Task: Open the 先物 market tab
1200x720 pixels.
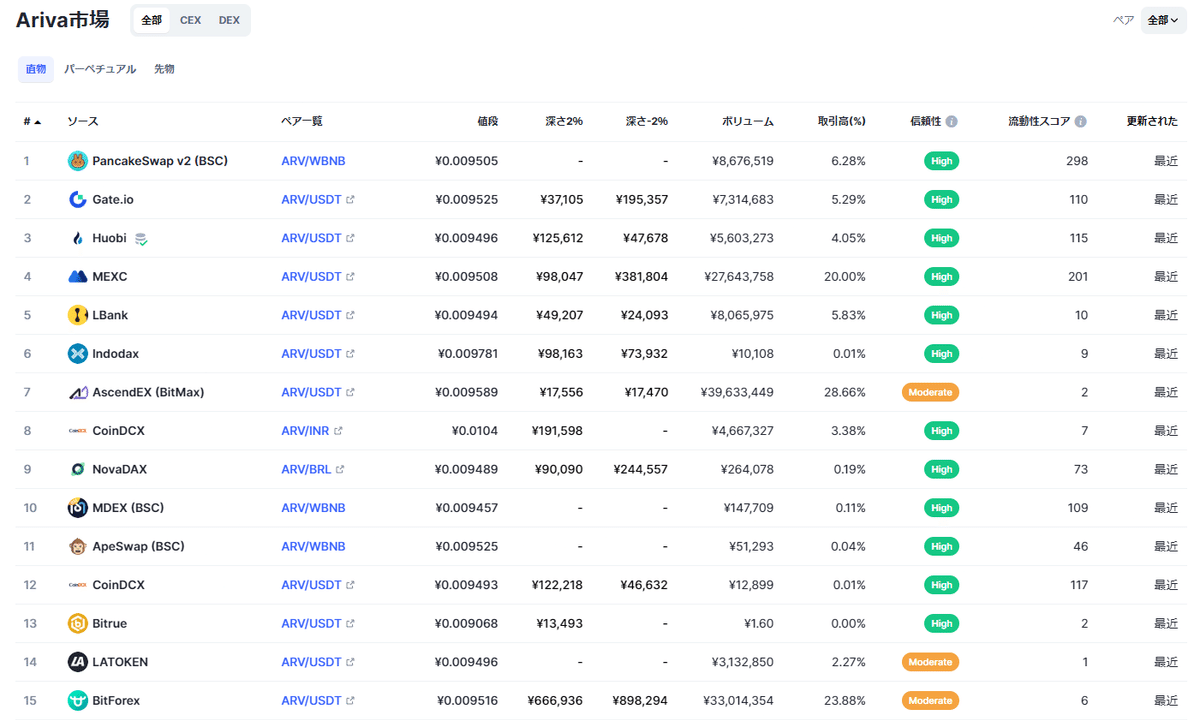Action: [164, 69]
